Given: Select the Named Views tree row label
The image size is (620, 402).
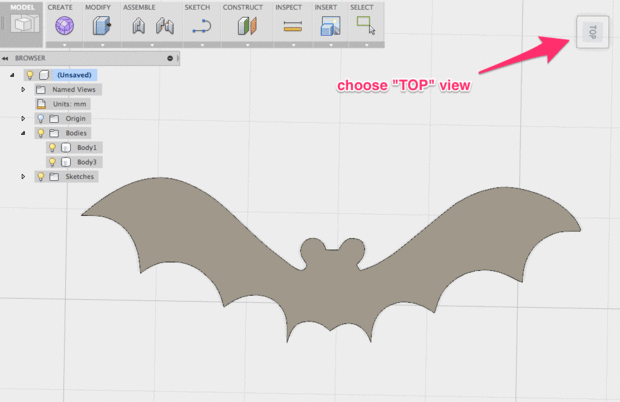Looking at the screenshot, I should click(74, 90).
